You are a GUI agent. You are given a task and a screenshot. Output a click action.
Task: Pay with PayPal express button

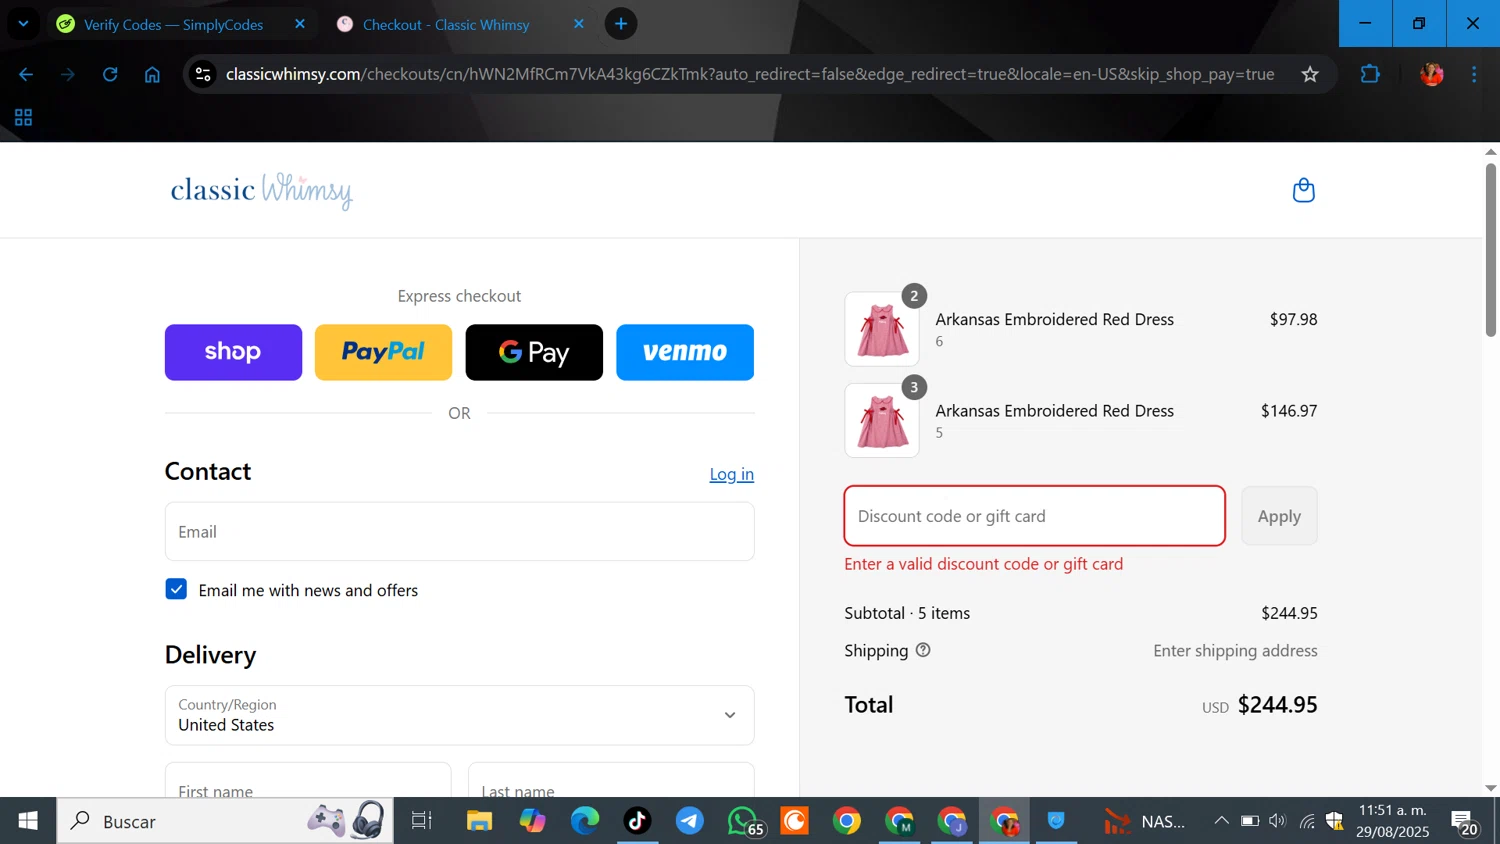(383, 352)
